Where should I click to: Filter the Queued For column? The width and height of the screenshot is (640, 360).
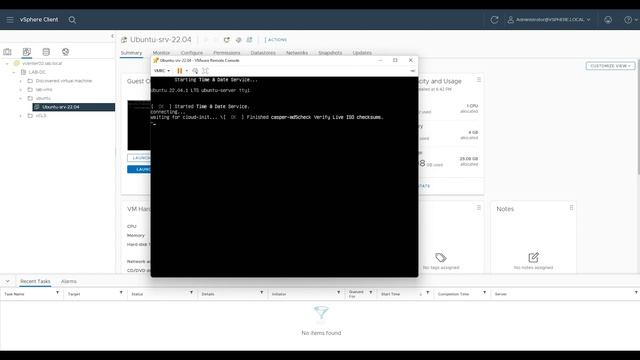(x=371, y=293)
